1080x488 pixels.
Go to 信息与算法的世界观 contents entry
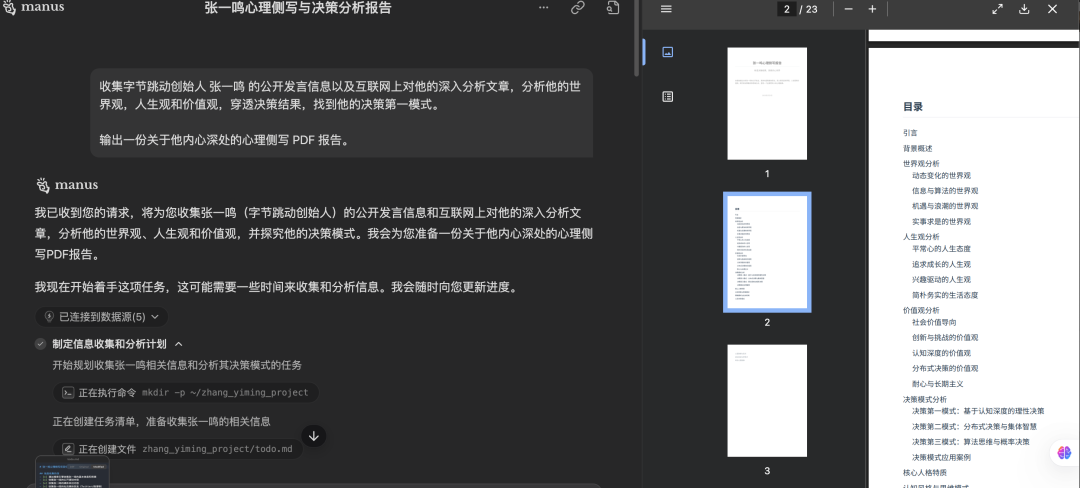point(945,191)
